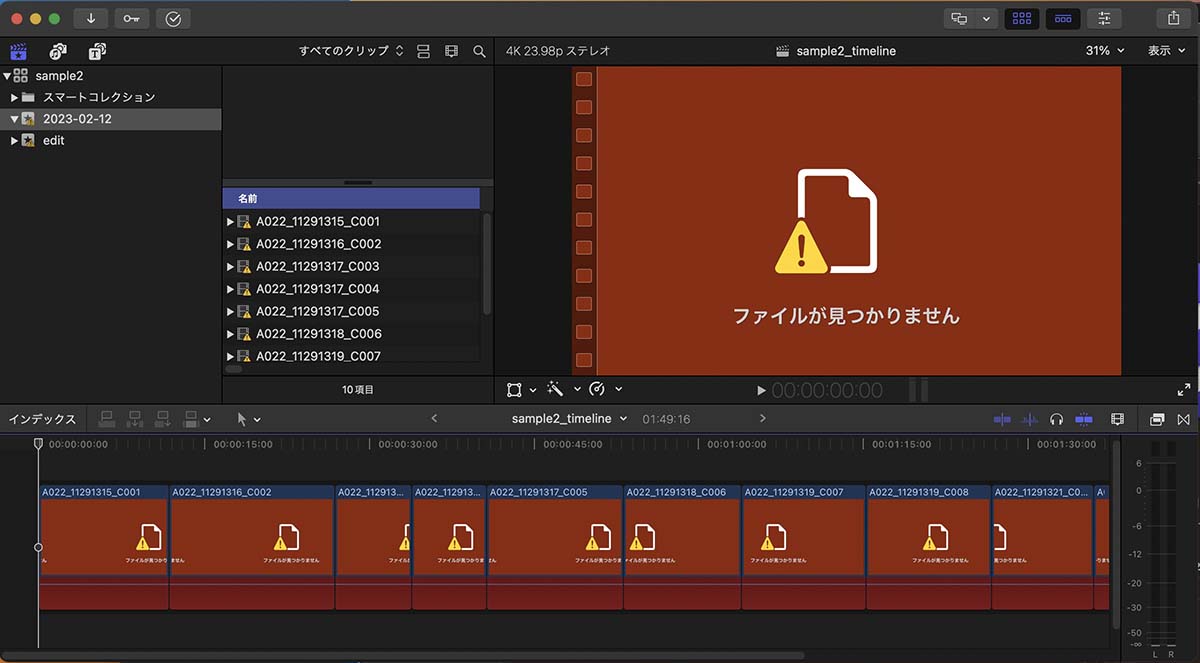Open the keyword editor key icon
The height and width of the screenshot is (663, 1200).
click(132, 18)
